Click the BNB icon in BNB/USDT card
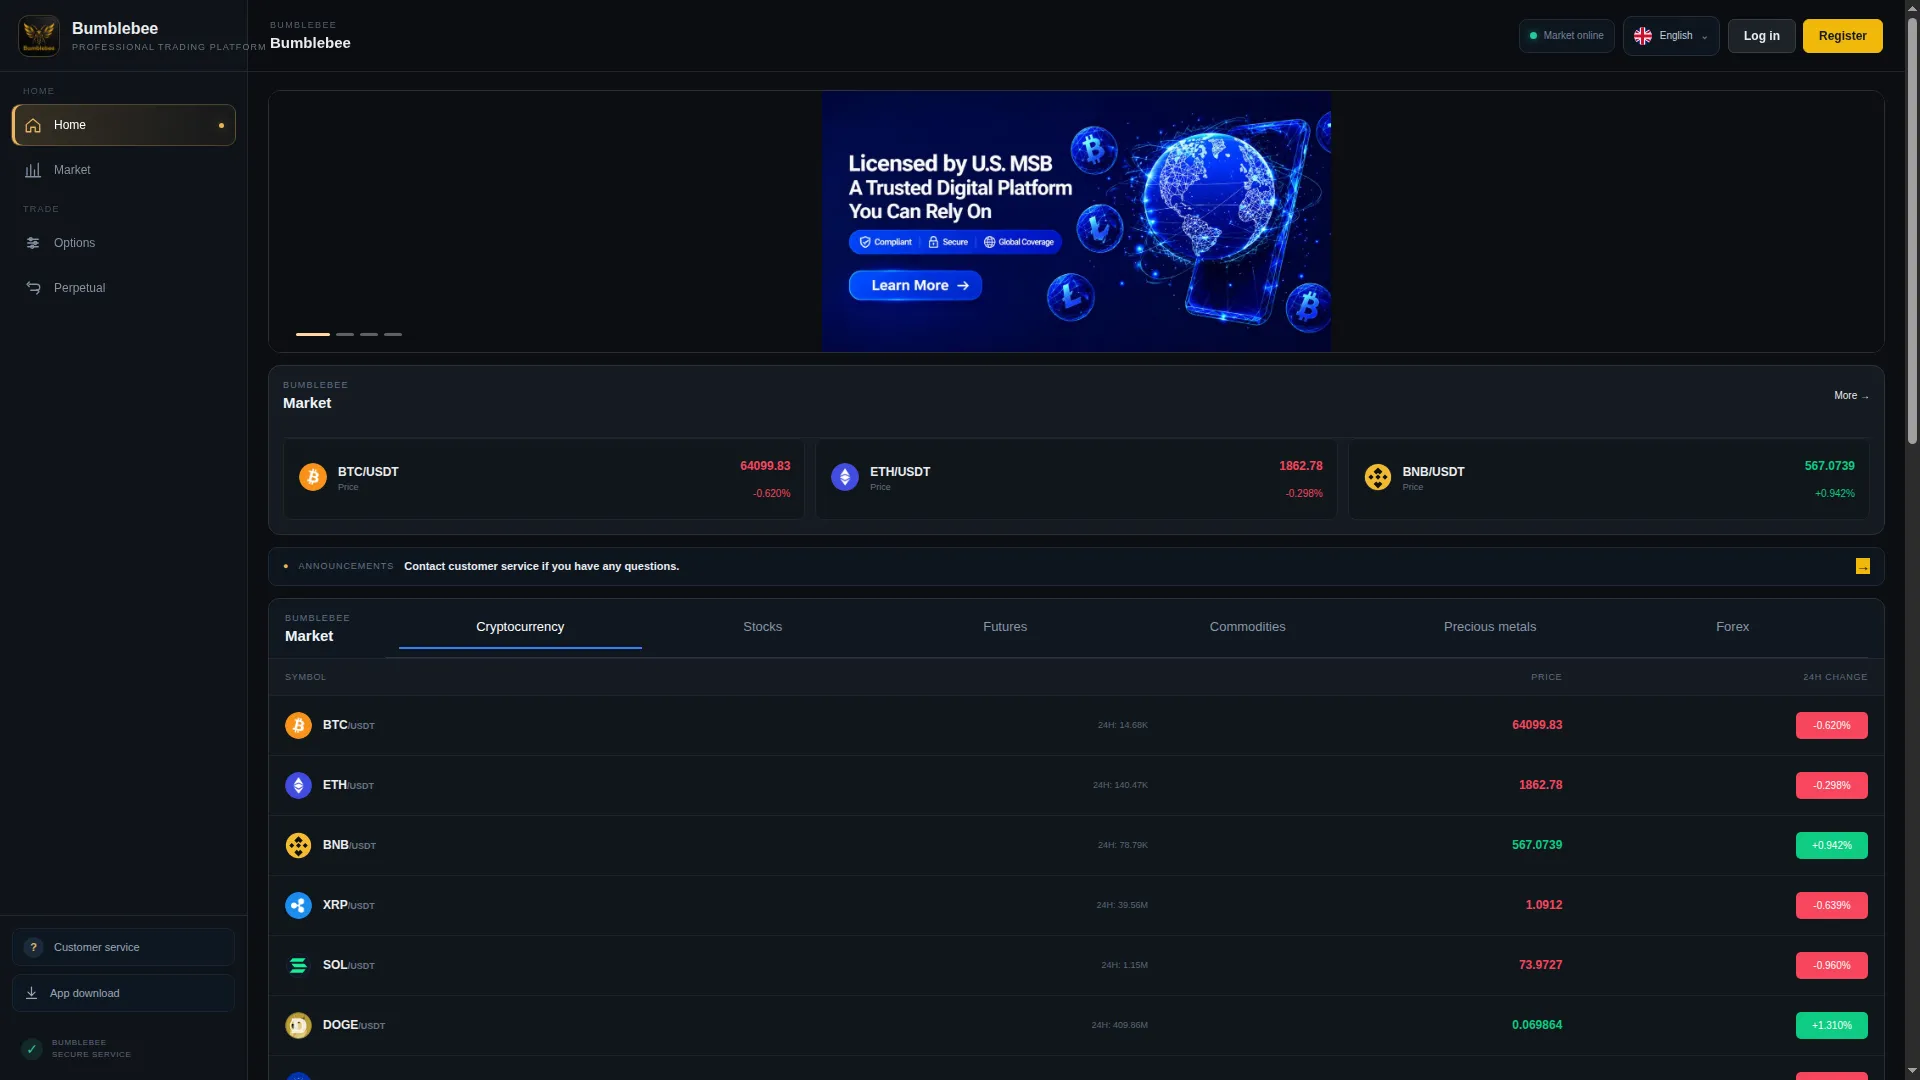Screen dimensions: 1920x1080 [x=1378, y=477]
